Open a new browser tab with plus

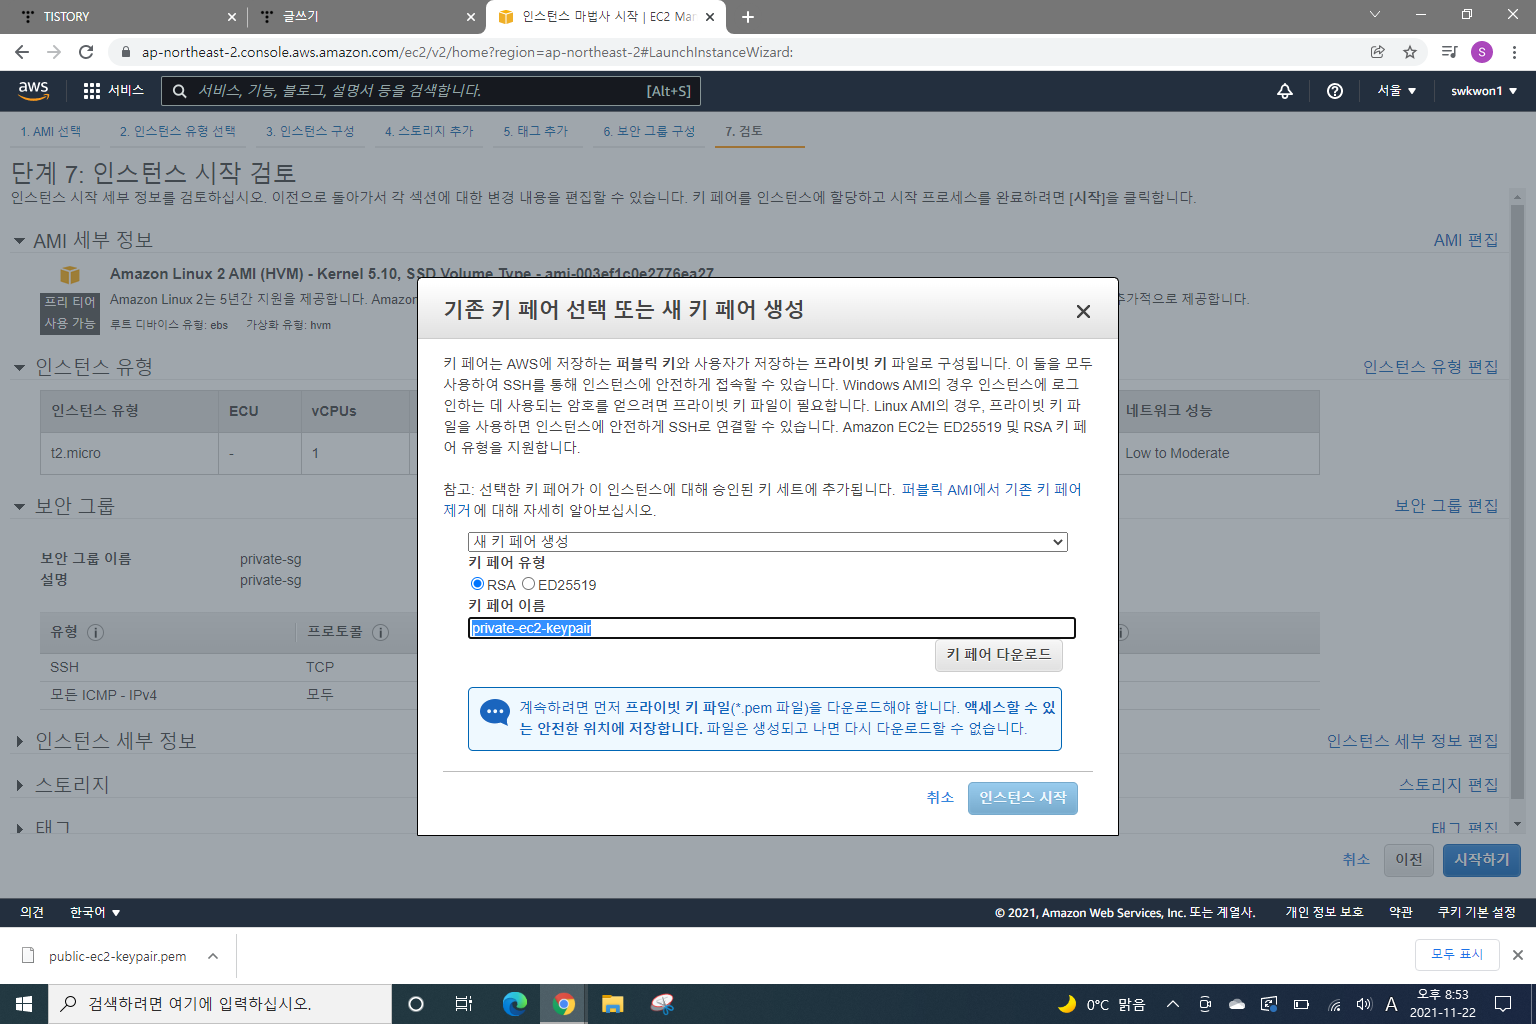pos(748,17)
